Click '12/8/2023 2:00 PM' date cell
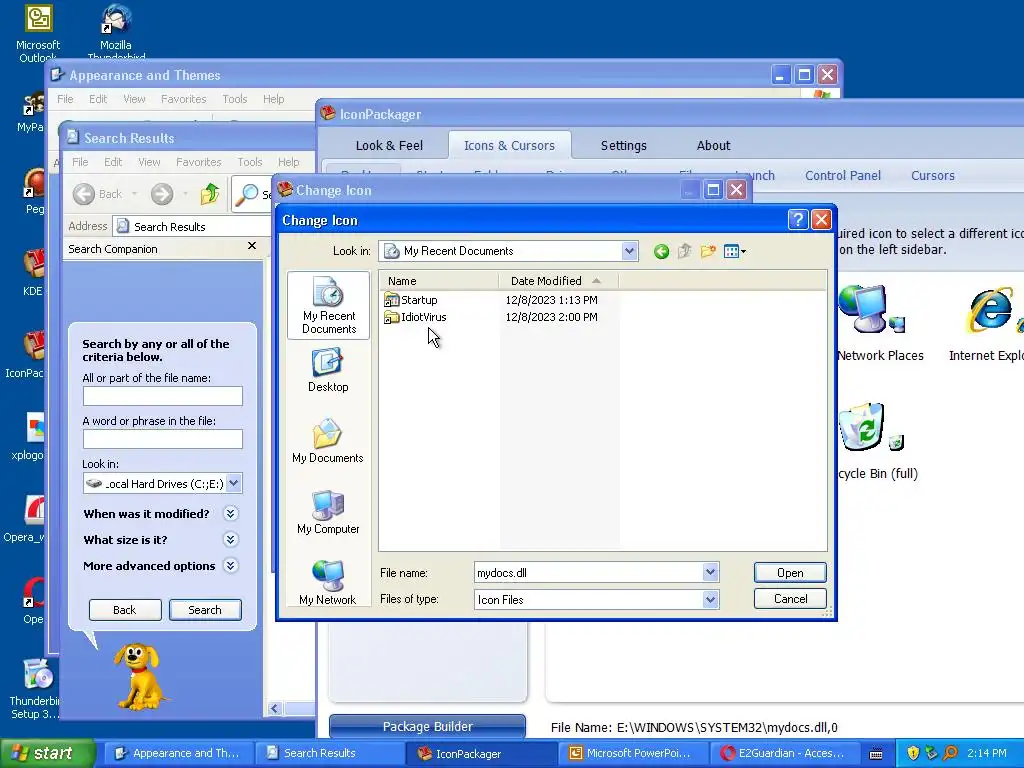Viewport: 1024px width, 768px height. [x=551, y=317]
